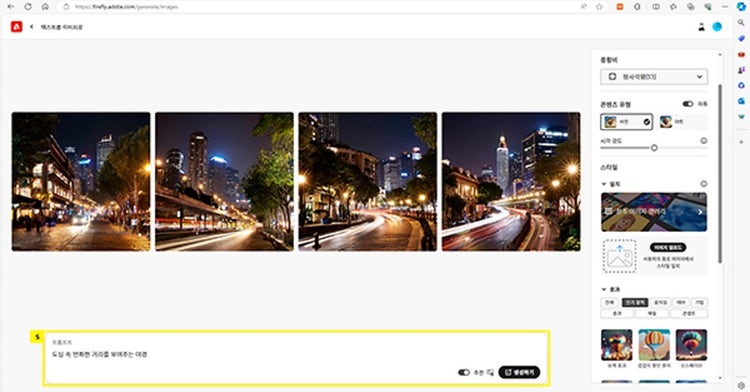Select the middle tab in second effects row

[x=652, y=313]
